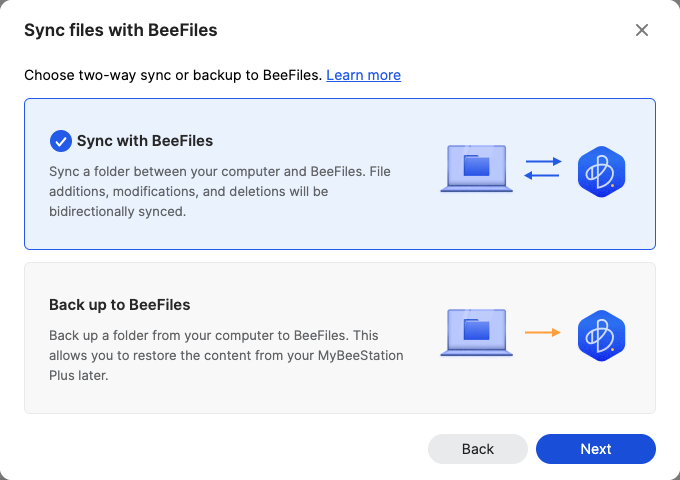Click the bidirectional blue arrows icon
Screen dimensions: 680x480
point(543,168)
